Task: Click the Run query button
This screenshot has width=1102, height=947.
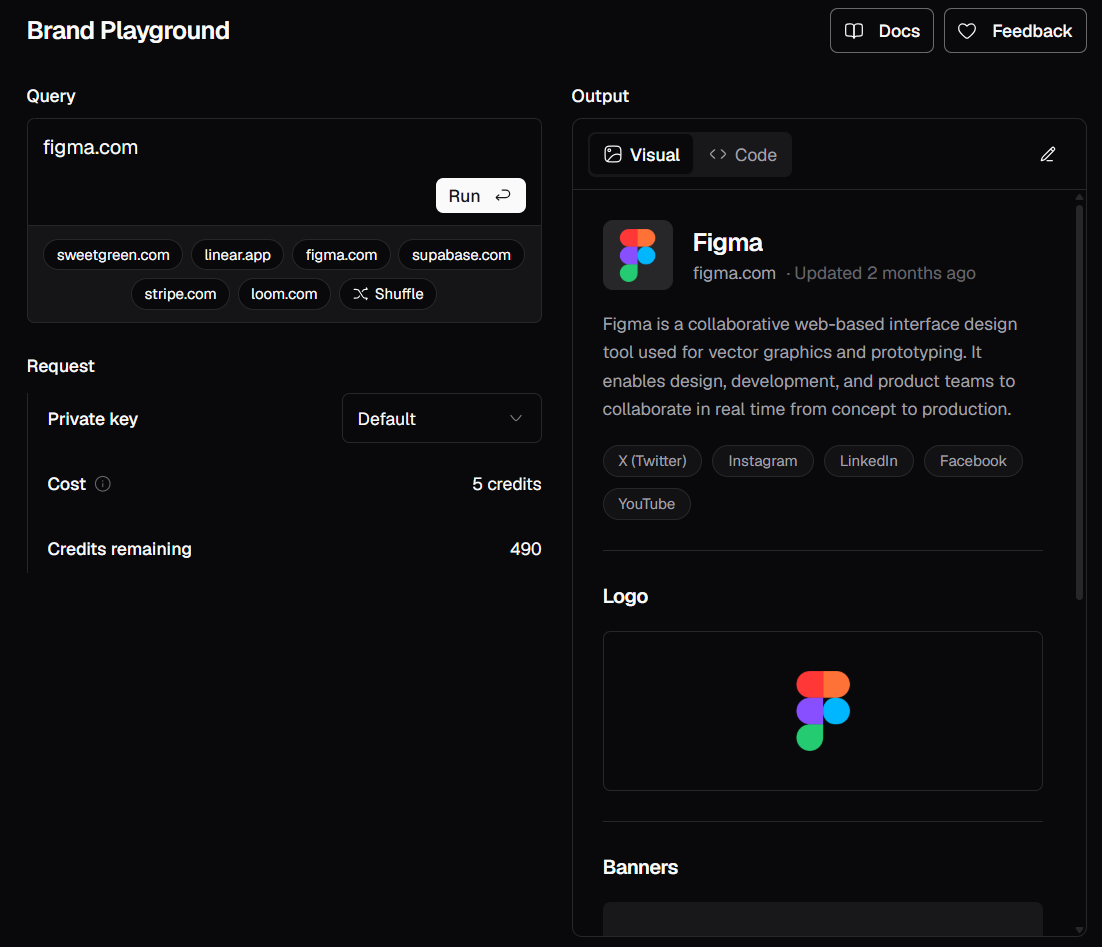Action: point(481,195)
